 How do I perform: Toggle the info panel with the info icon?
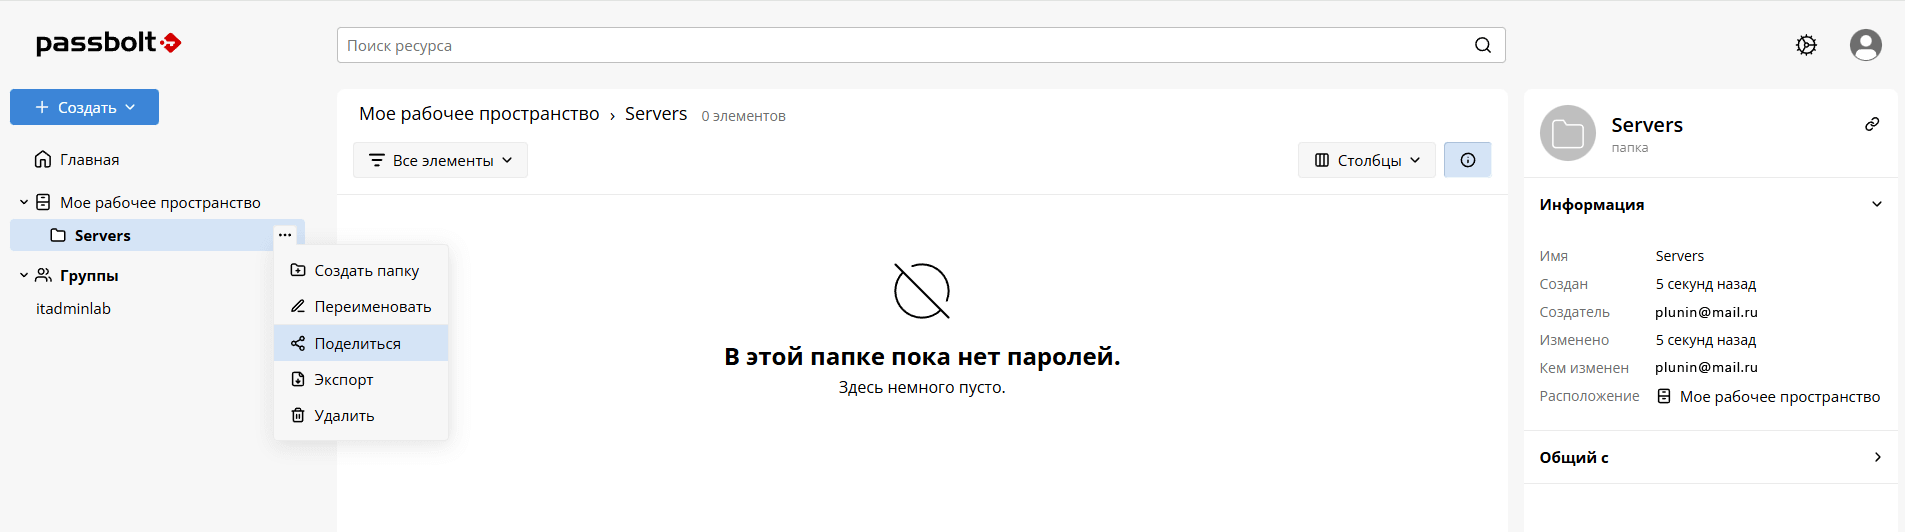1467,160
